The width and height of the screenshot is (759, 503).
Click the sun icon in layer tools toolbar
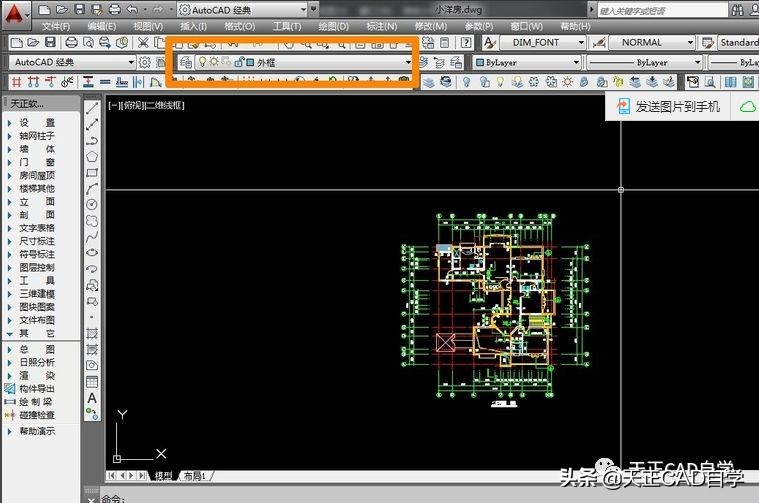click(567, 81)
